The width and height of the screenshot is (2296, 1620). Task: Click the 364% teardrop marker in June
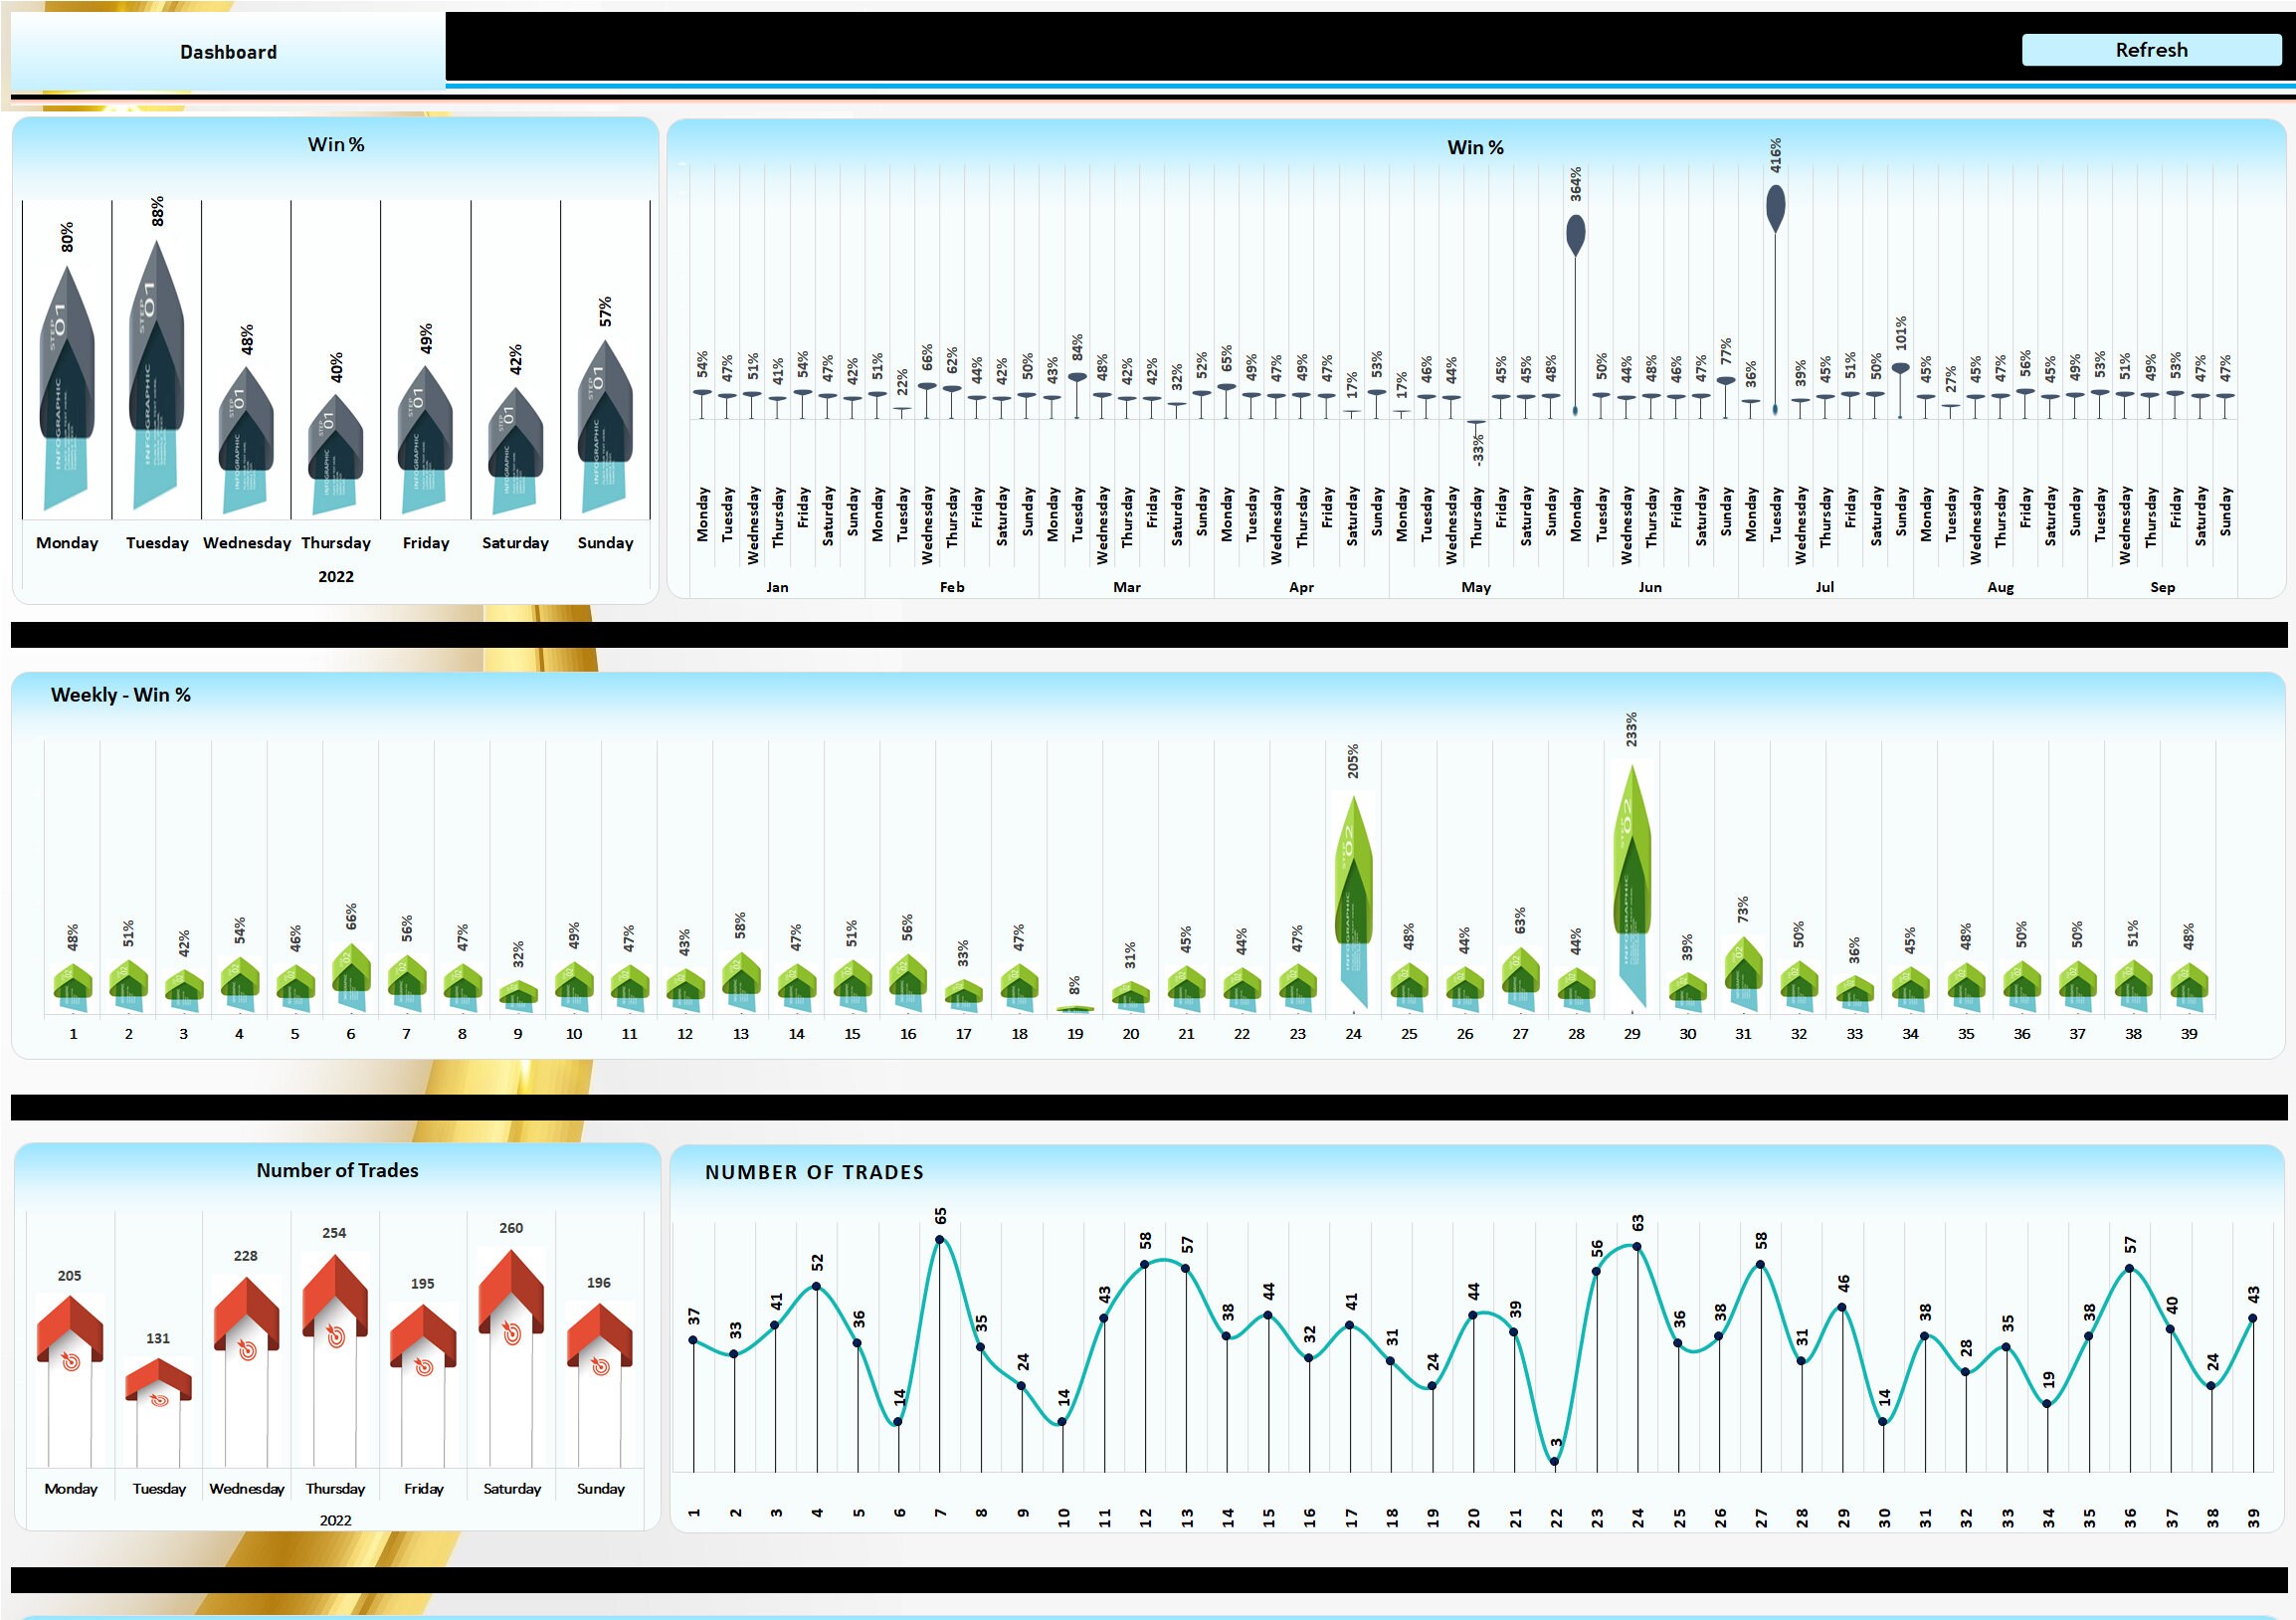(x=1575, y=235)
